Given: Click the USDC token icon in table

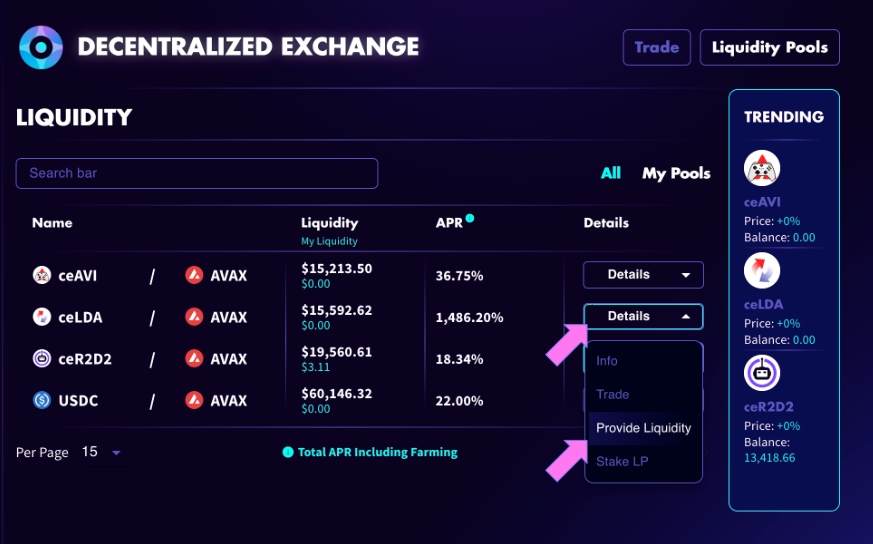Looking at the screenshot, I should (x=42, y=401).
